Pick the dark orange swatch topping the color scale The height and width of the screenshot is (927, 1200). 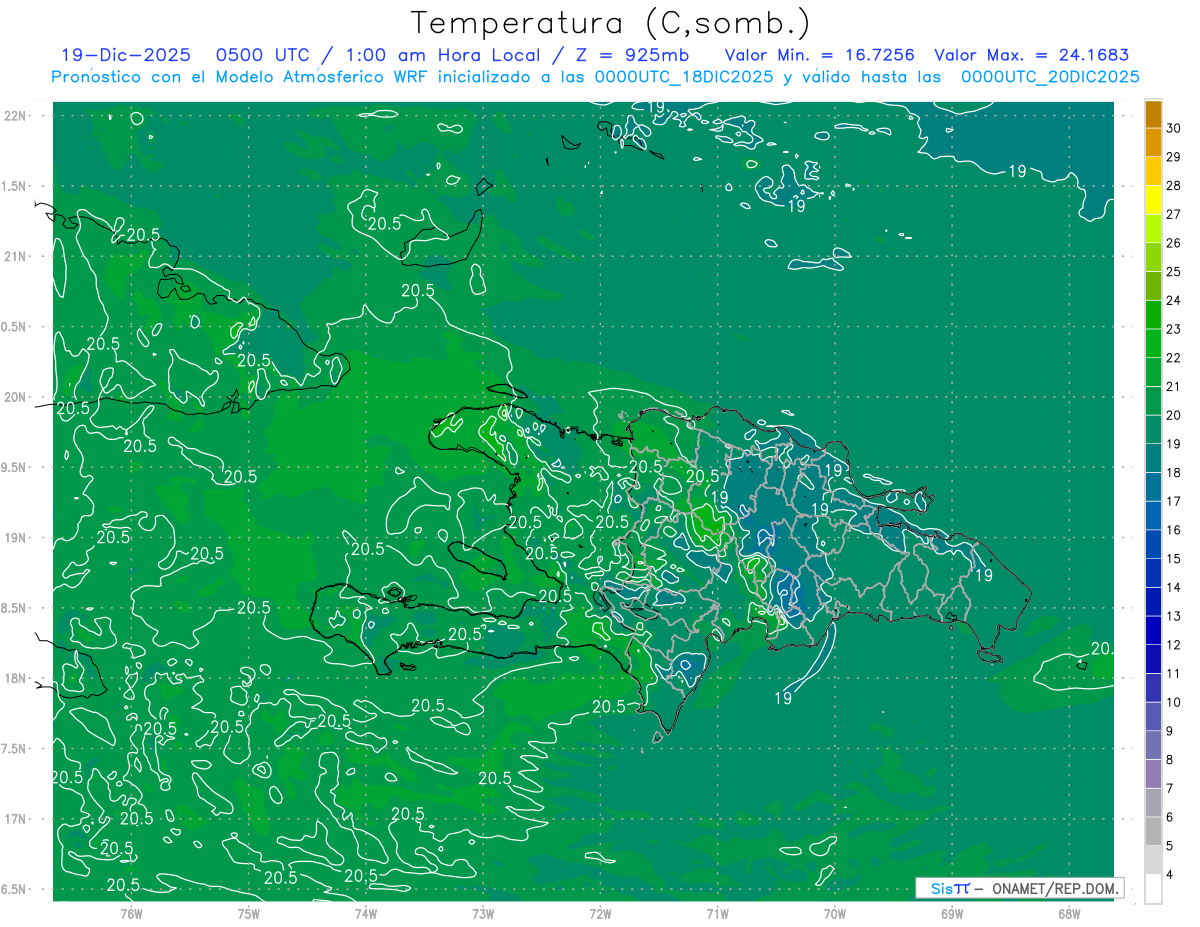(x=1153, y=114)
